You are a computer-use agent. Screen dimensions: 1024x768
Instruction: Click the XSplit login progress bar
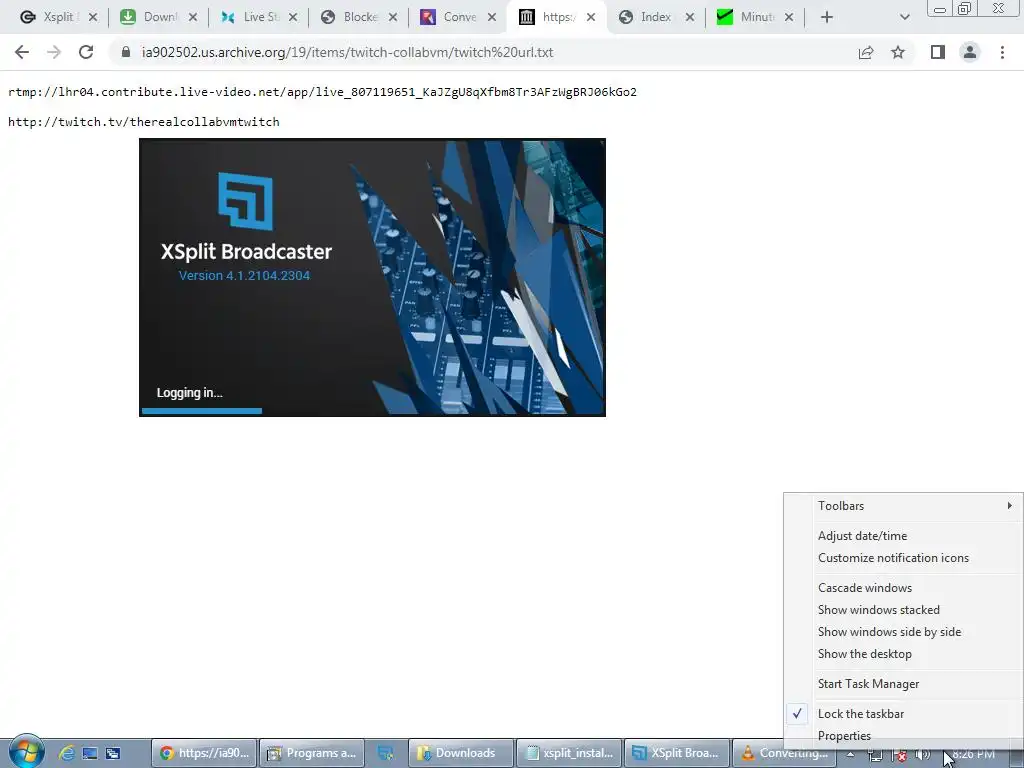click(x=202, y=411)
